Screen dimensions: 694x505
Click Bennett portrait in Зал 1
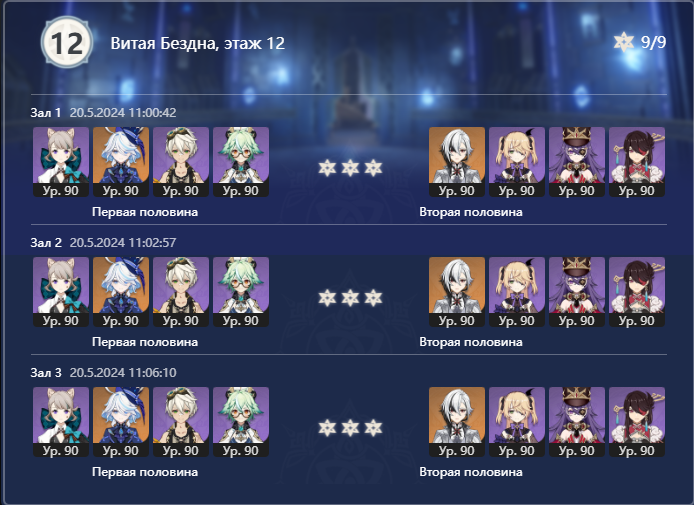181,162
